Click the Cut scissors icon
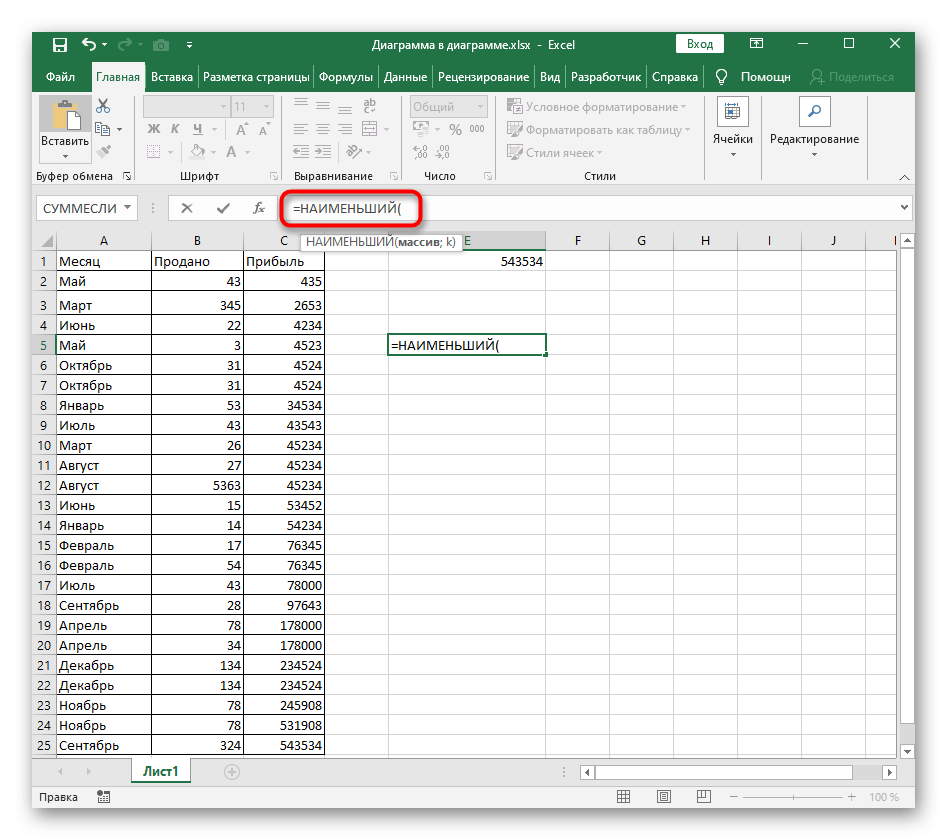 coord(103,106)
